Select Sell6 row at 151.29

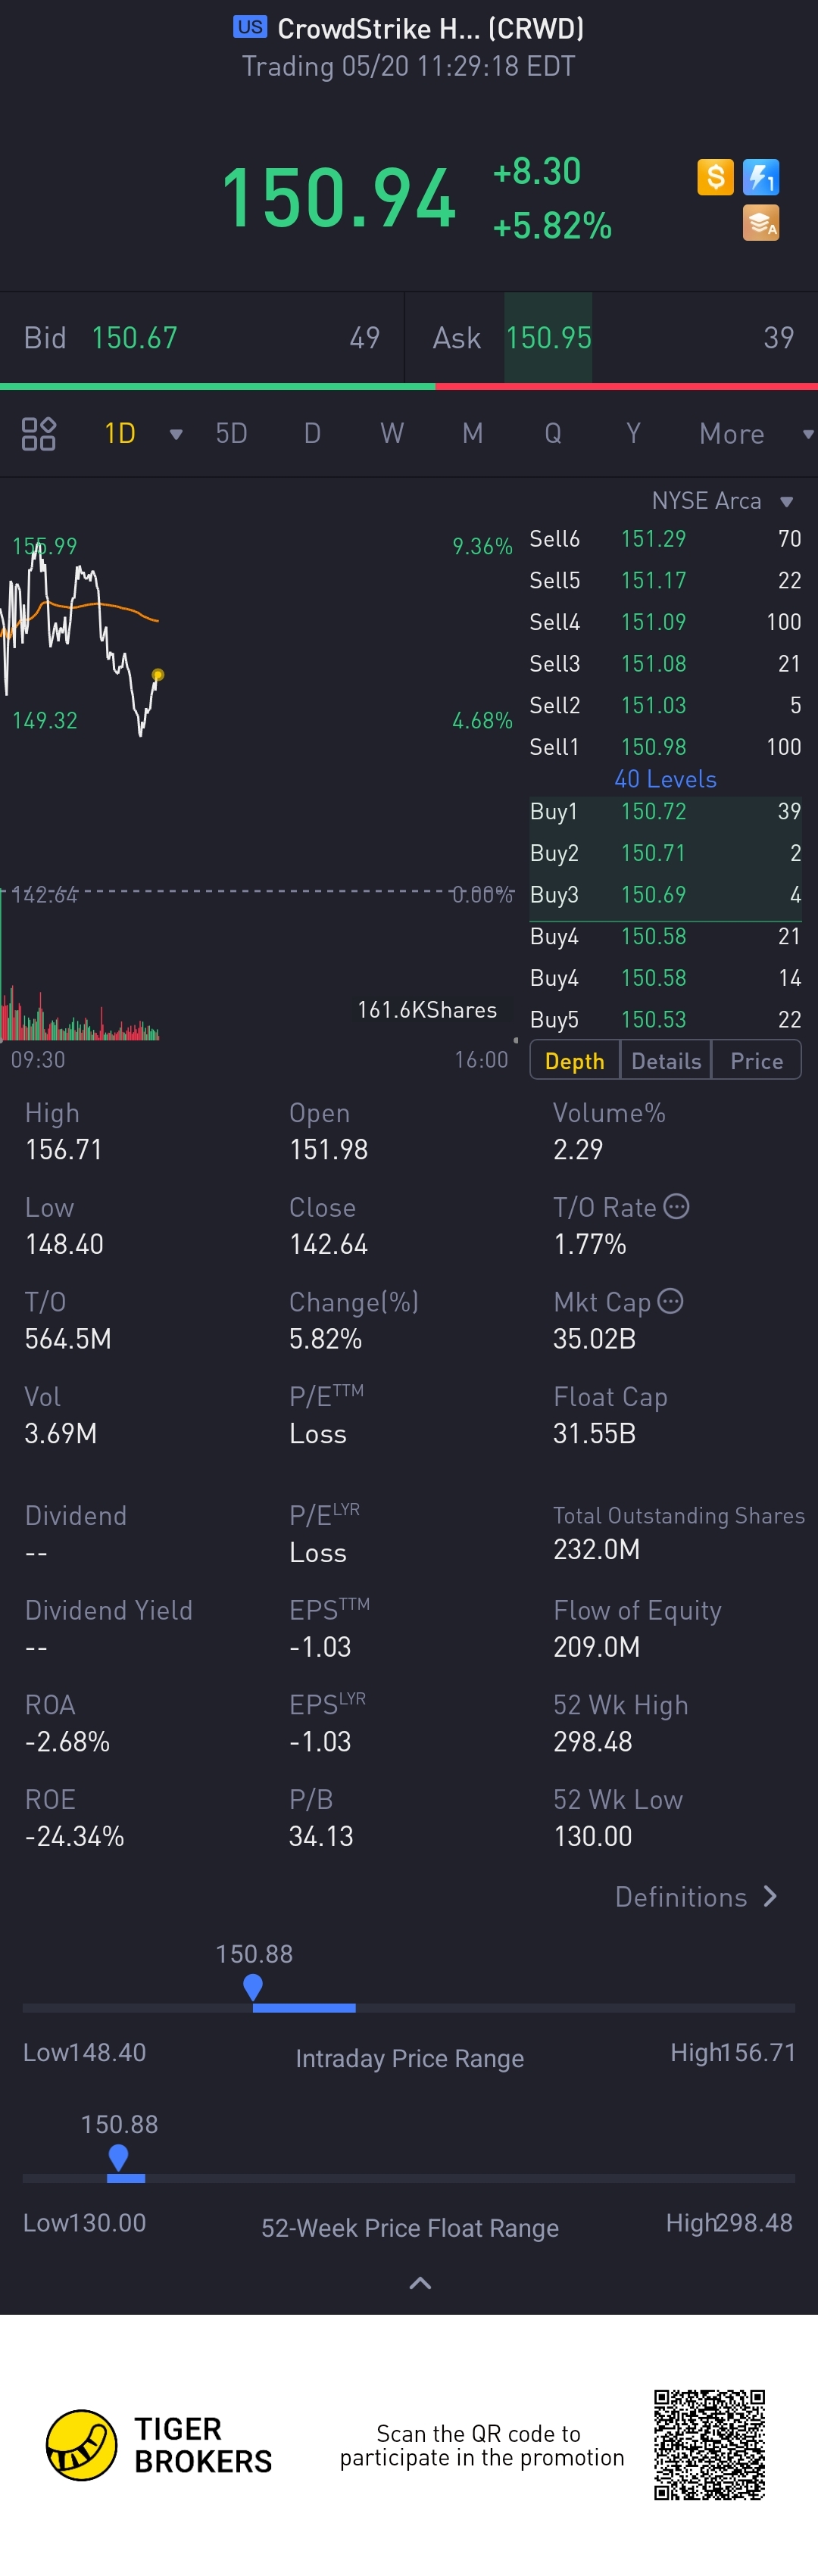tap(665, 539)
